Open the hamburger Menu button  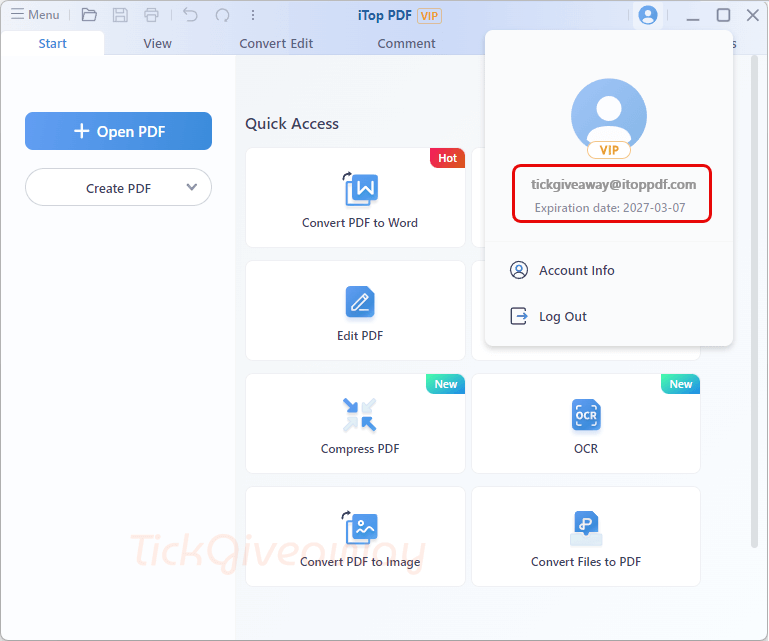click(35, 15)
